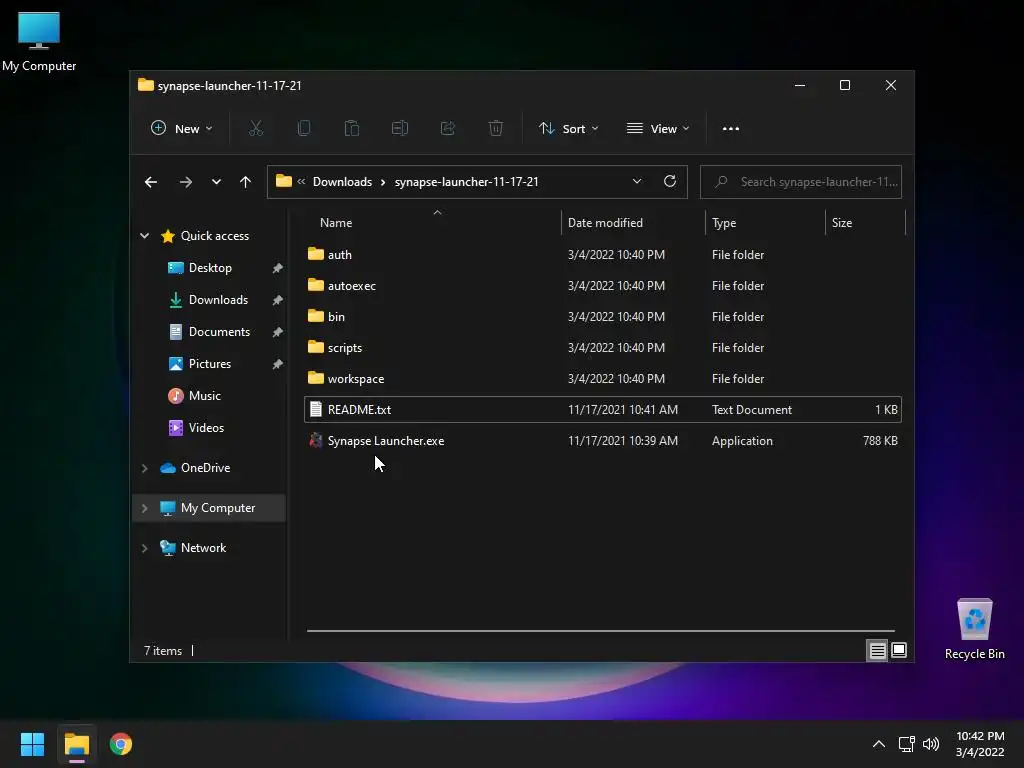Open the Sort dropdown menu
This screenshot has height=768, width=1024.
(x=568, y=129)
